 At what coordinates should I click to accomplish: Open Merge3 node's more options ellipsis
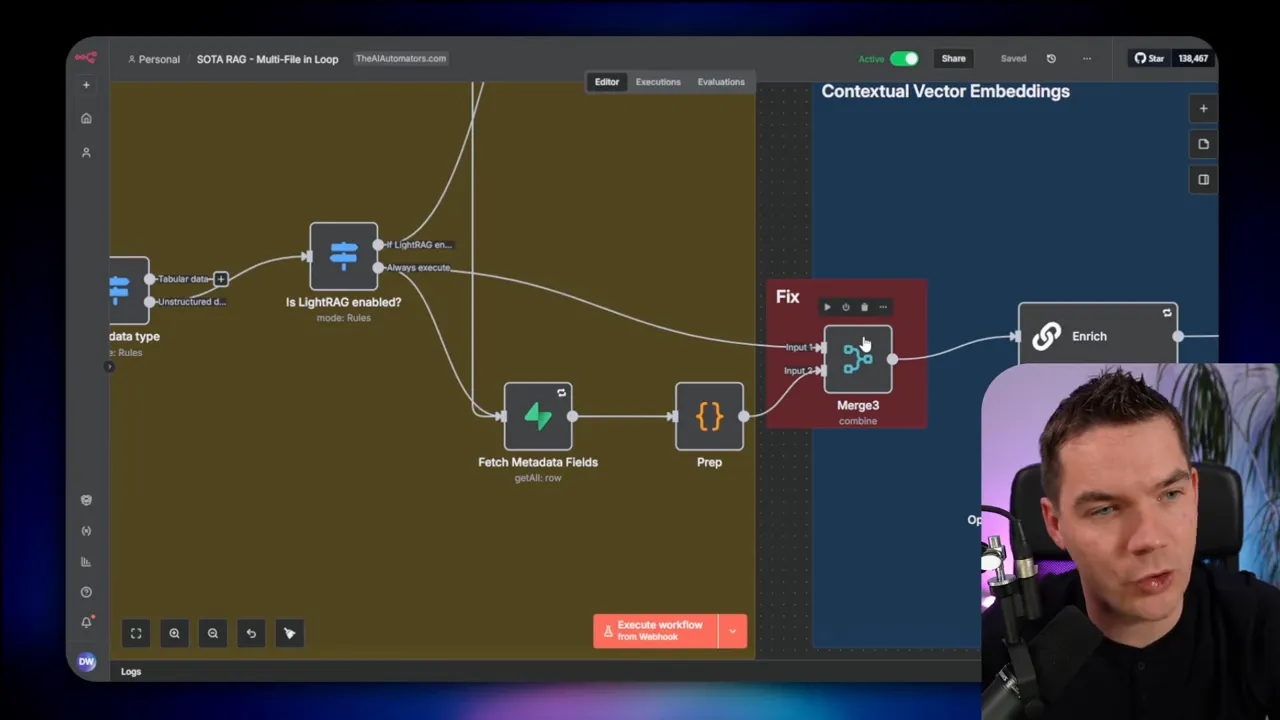(x=883, y=307)
